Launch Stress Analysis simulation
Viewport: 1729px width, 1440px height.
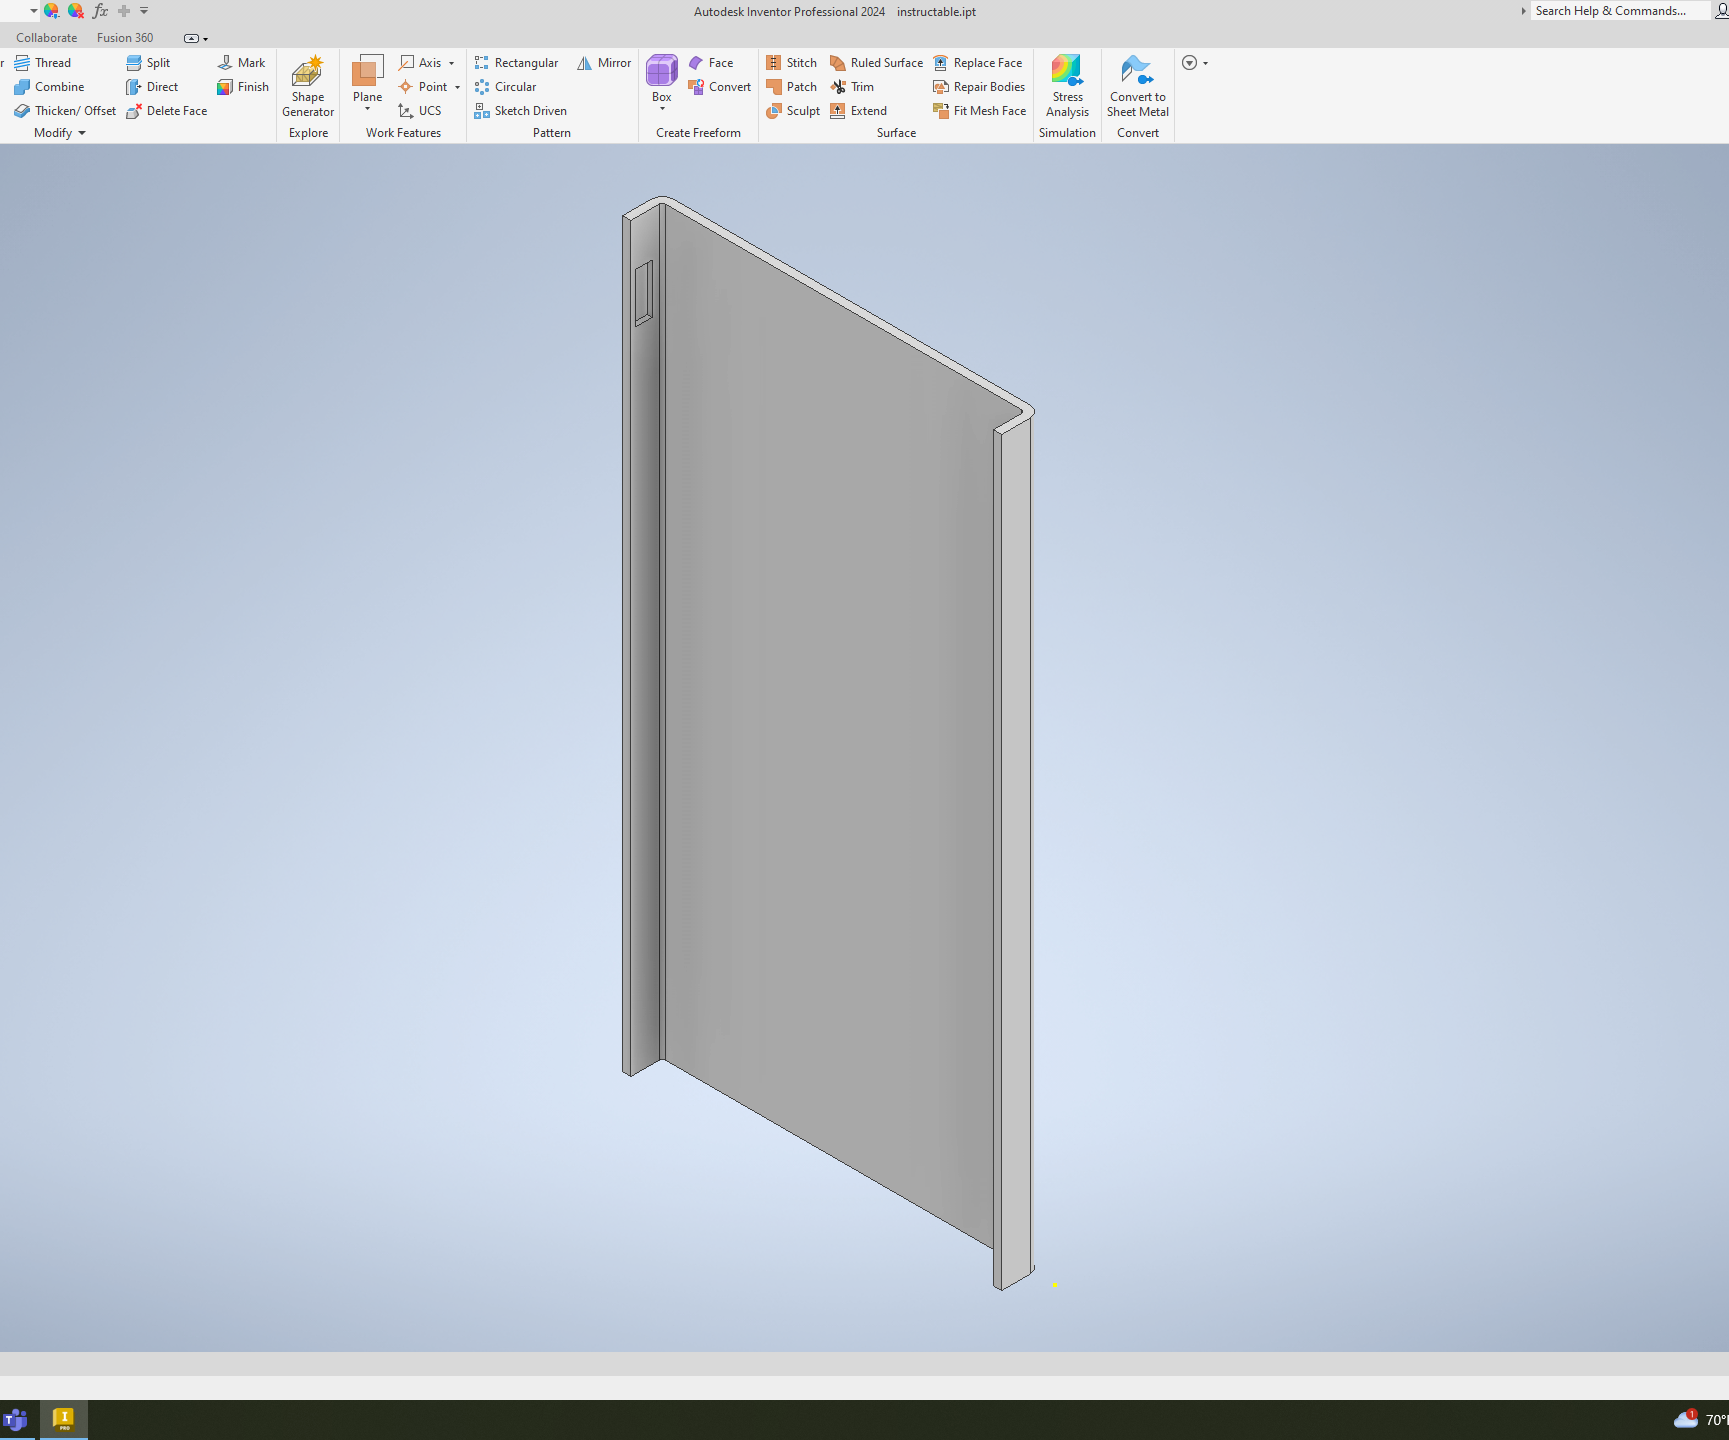pos(1066,86)
